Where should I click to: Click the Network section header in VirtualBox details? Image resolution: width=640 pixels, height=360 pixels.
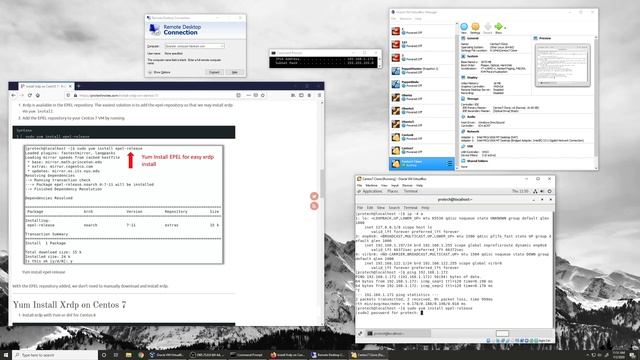click(473, 131)
